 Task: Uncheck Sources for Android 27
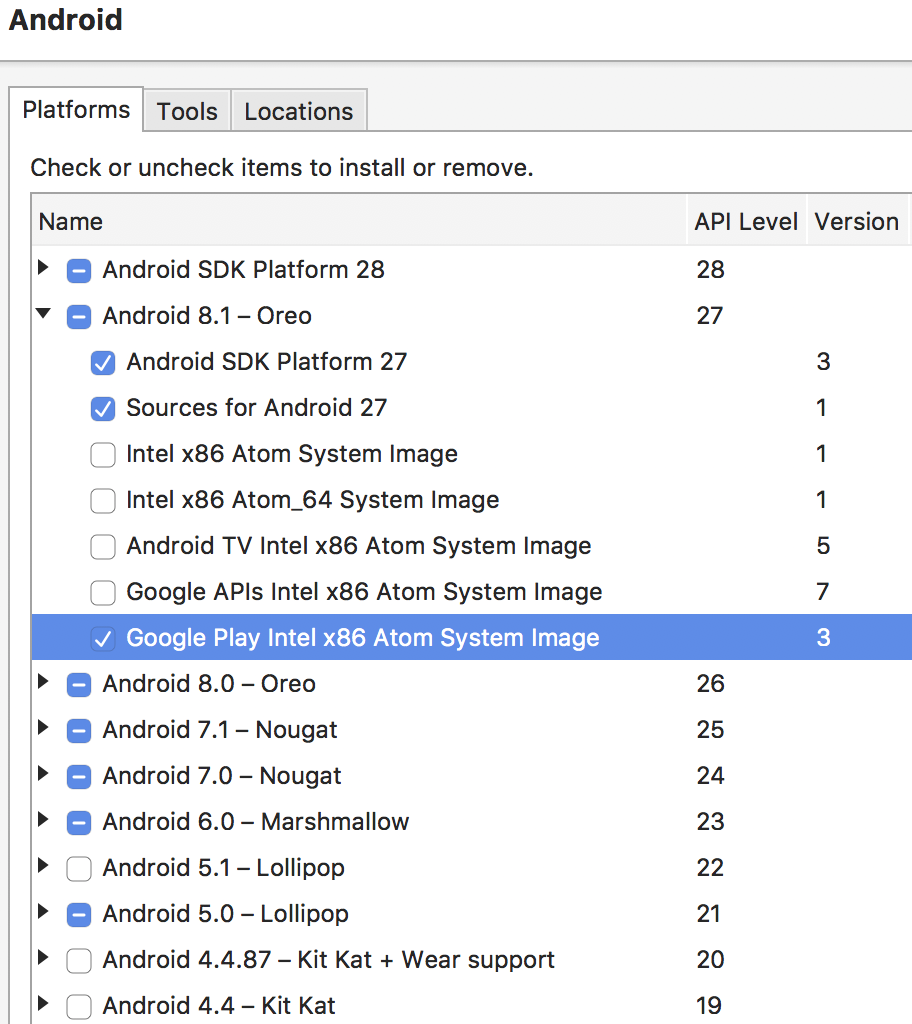[x=103, y=409]
